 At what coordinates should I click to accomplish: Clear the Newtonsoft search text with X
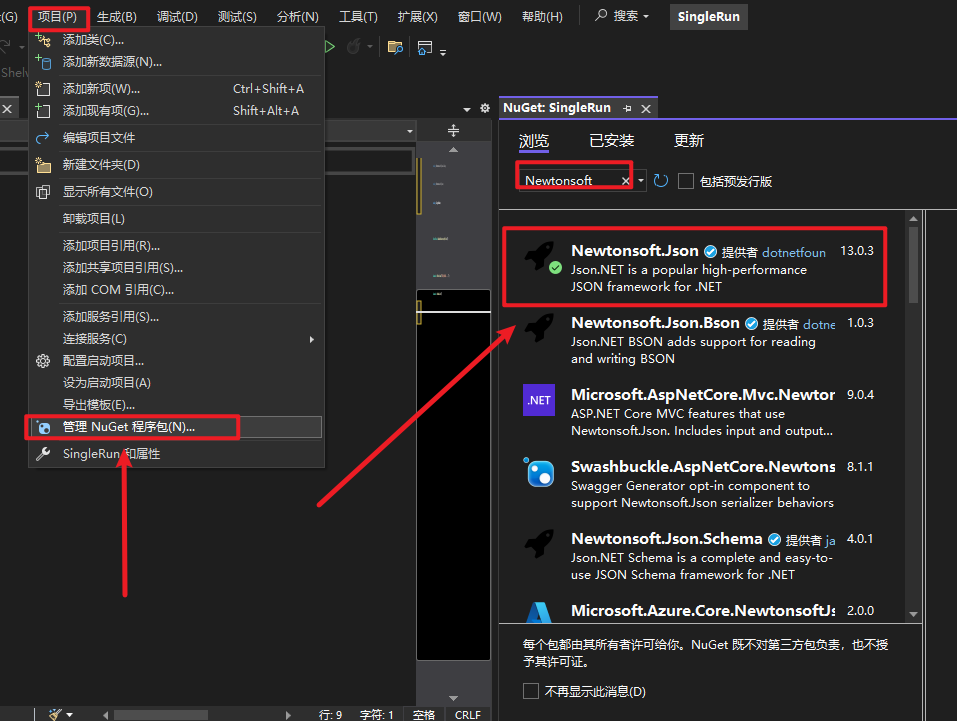626,181
